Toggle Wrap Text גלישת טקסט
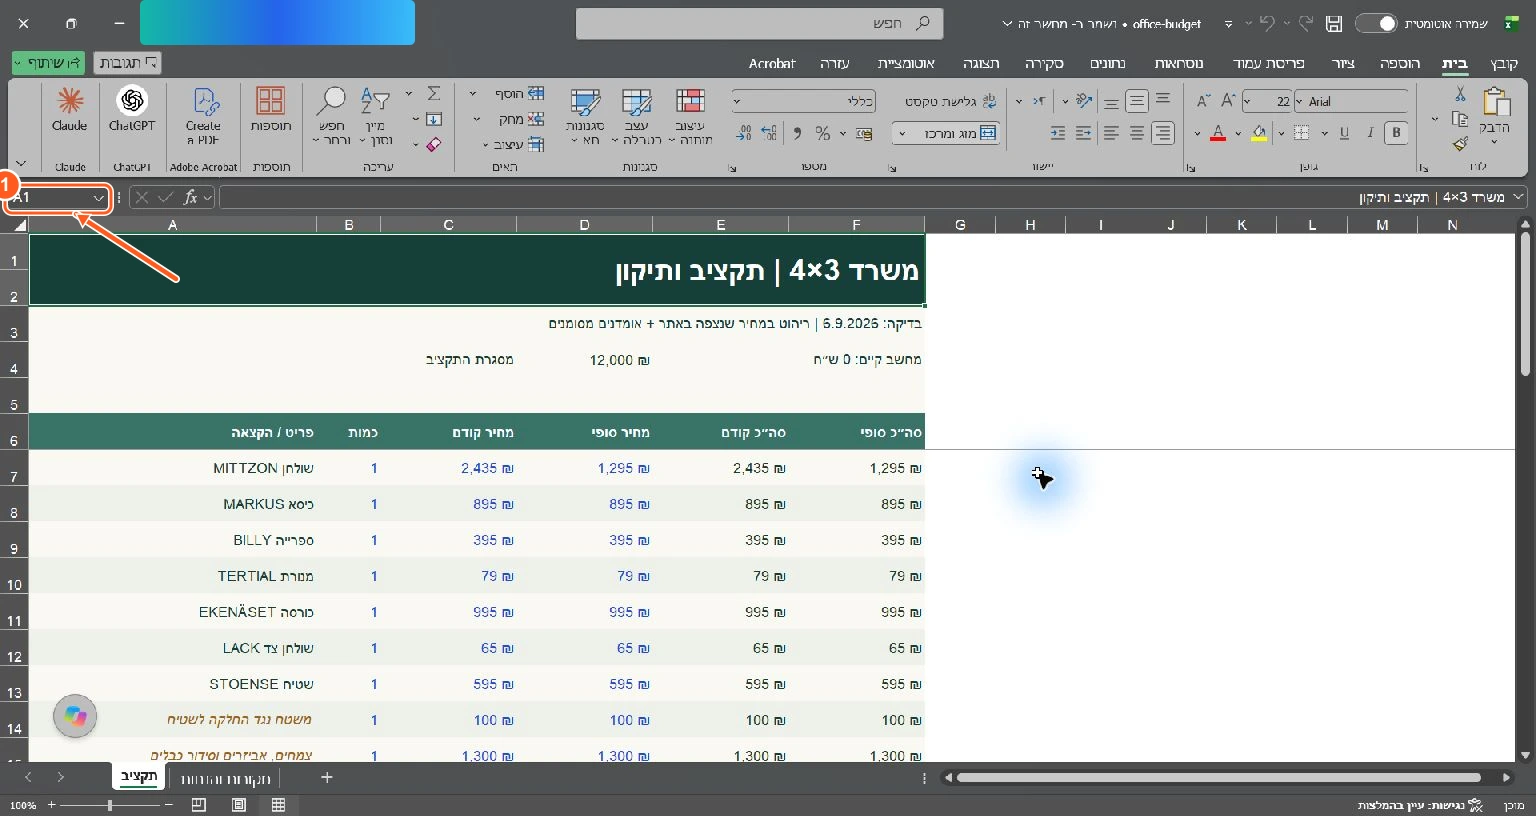The width and height of the screenshot is (1536, 816). pyautogui.click(x=951, y=101)
